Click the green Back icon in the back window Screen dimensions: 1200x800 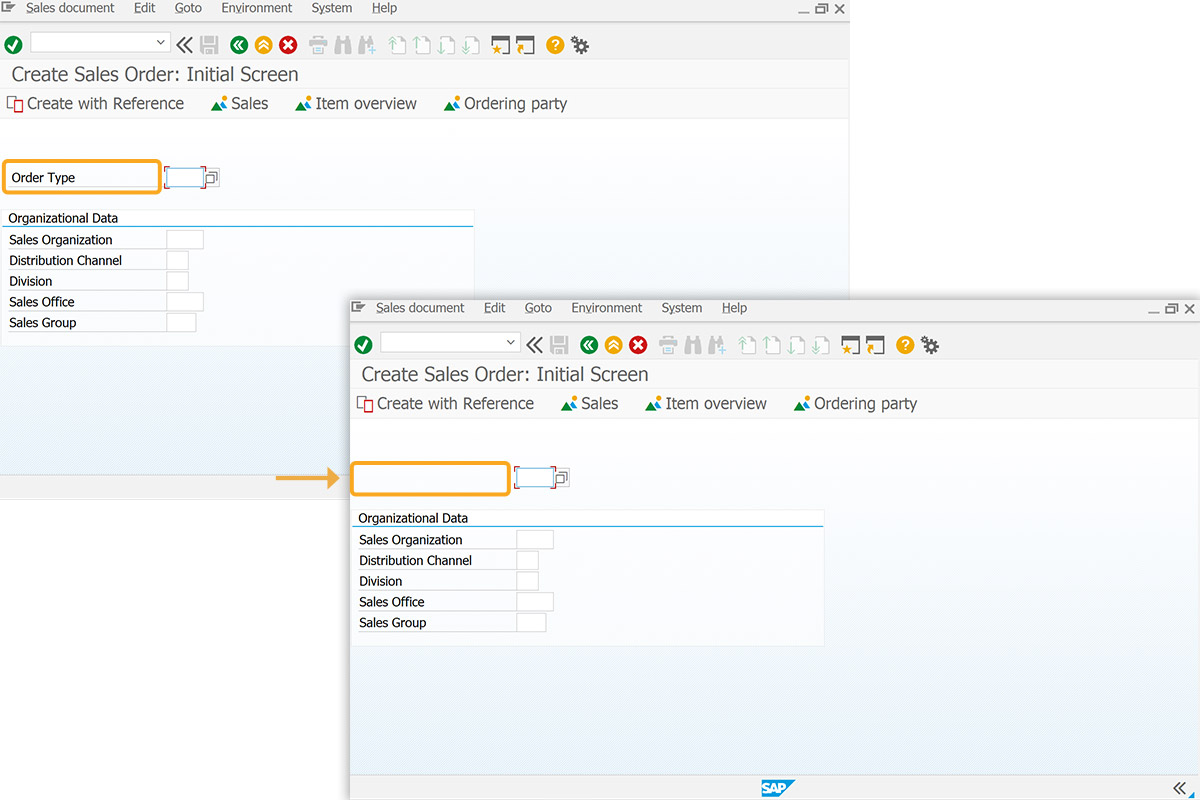click(x=238, y=44)
